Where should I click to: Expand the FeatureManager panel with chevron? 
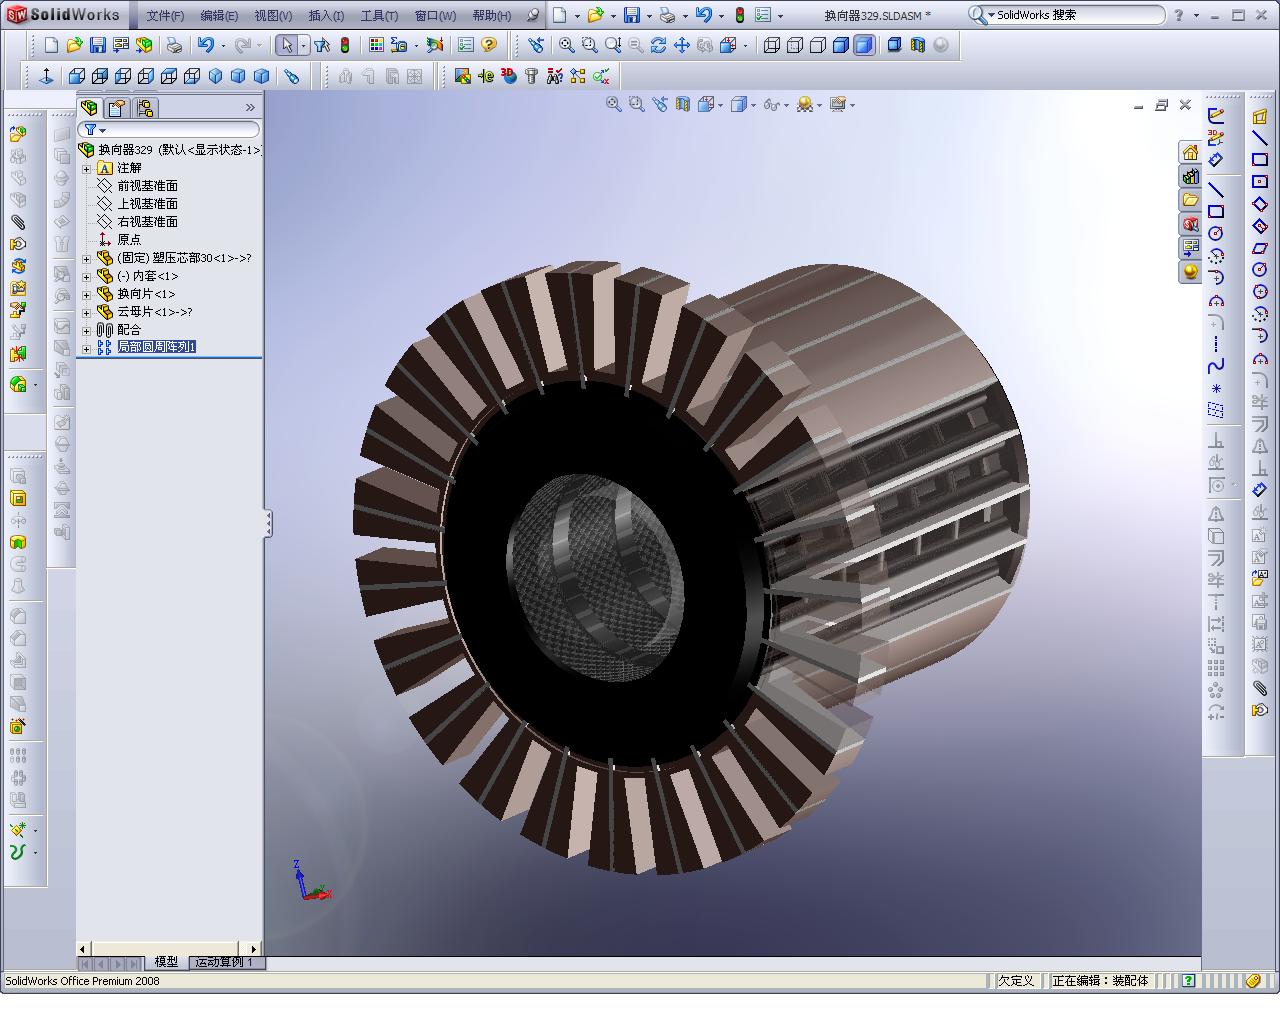[x=250, y=108]
